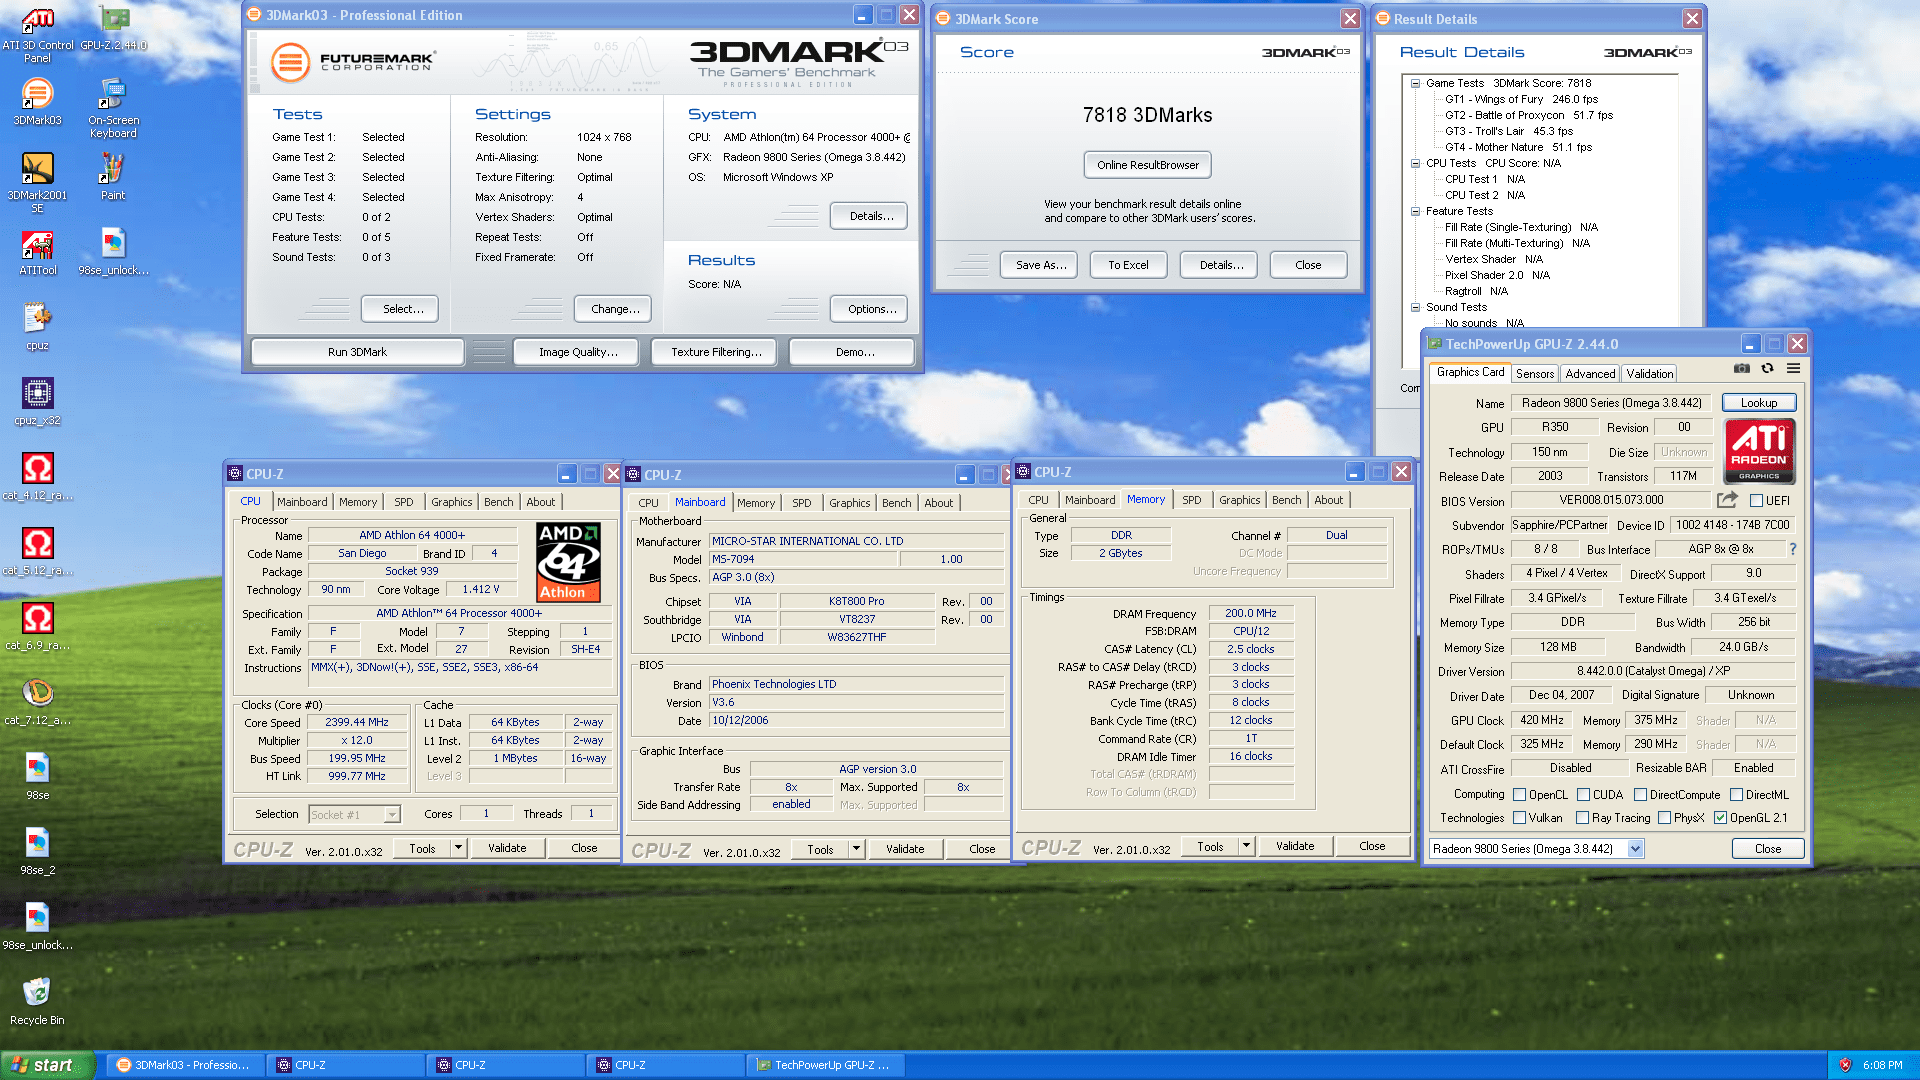Select the 3DMark2001 SE desktop shortcut

[37, 183]
